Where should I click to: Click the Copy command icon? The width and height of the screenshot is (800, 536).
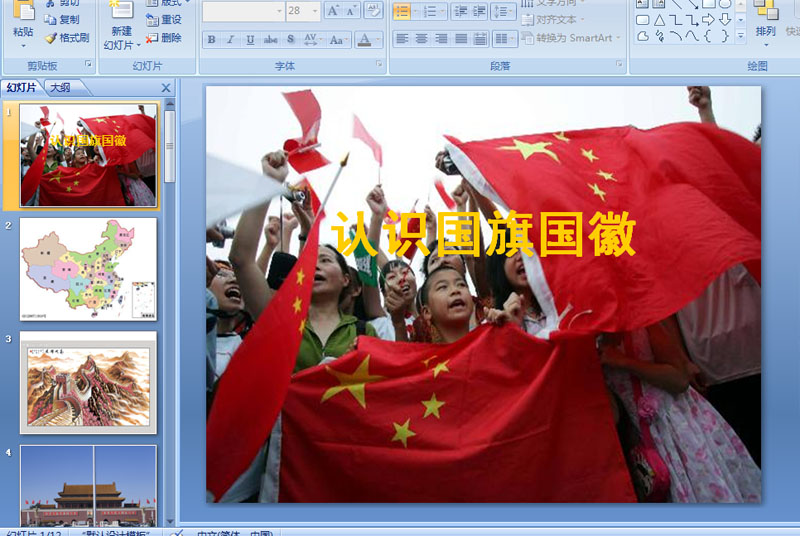click(61, 19)
